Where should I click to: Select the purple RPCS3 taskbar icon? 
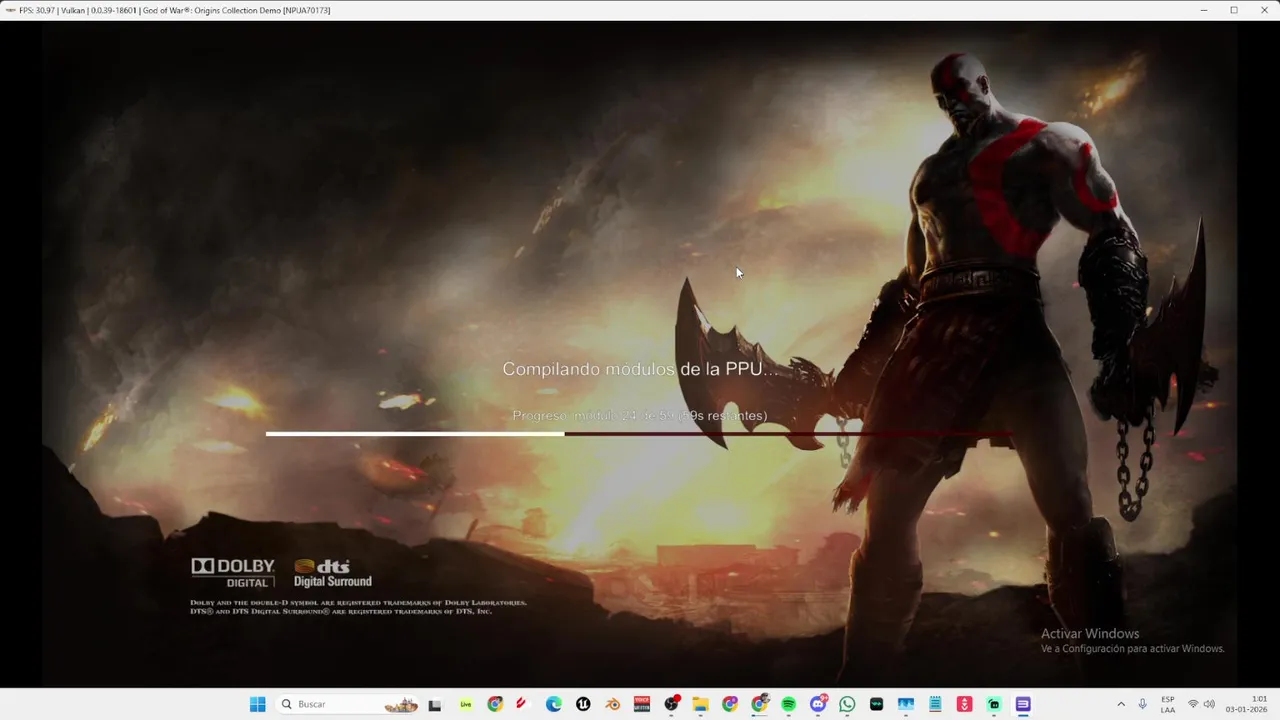[x=1023, y=704]
